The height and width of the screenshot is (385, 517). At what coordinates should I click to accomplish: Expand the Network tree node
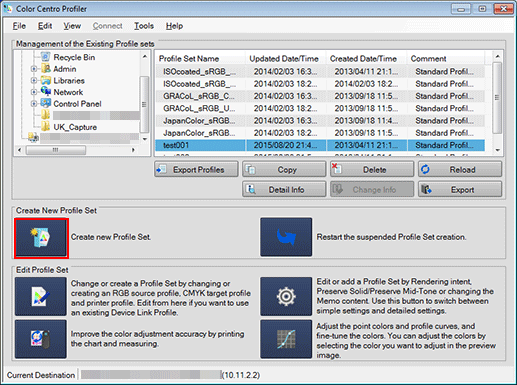pos(34,92)
